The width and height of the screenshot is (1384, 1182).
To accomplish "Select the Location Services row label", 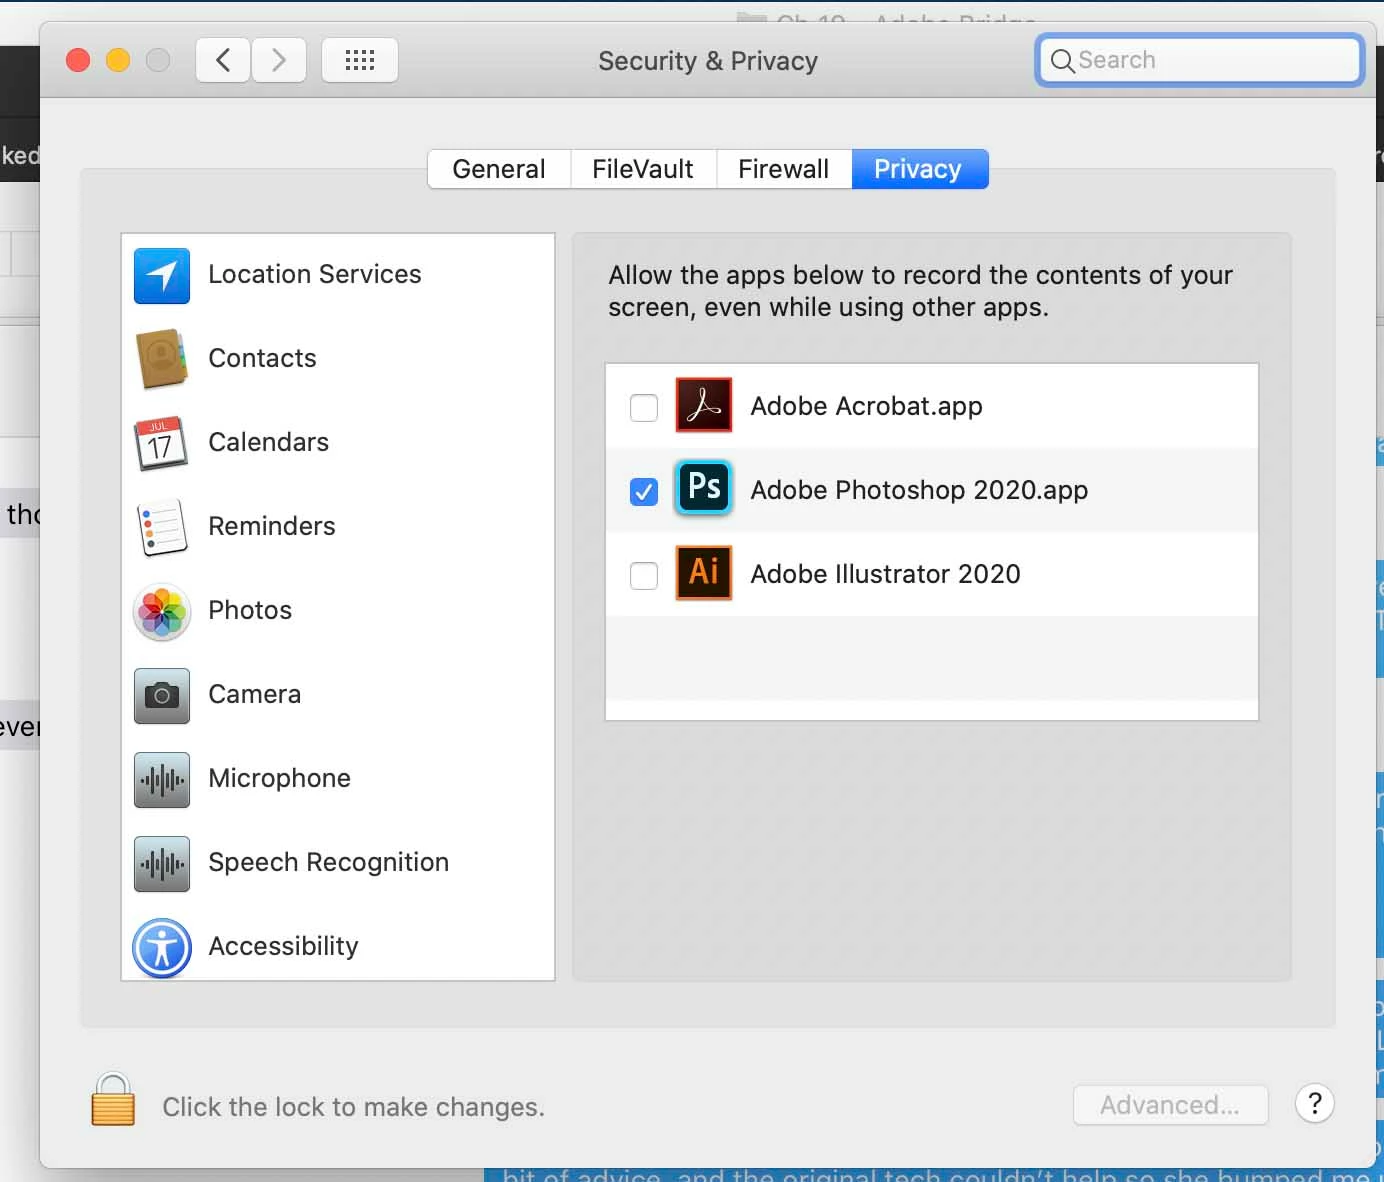I will pos(315,274).
